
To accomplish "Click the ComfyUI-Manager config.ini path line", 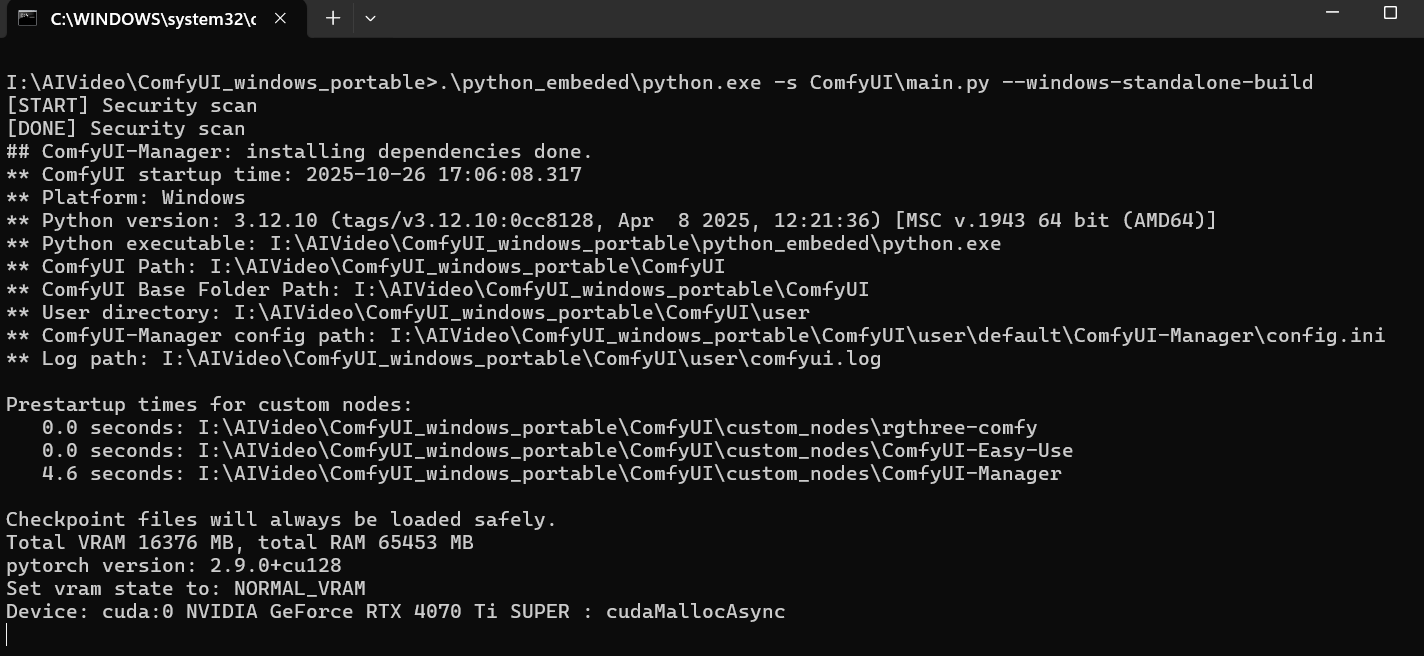I will click(695, 335).
